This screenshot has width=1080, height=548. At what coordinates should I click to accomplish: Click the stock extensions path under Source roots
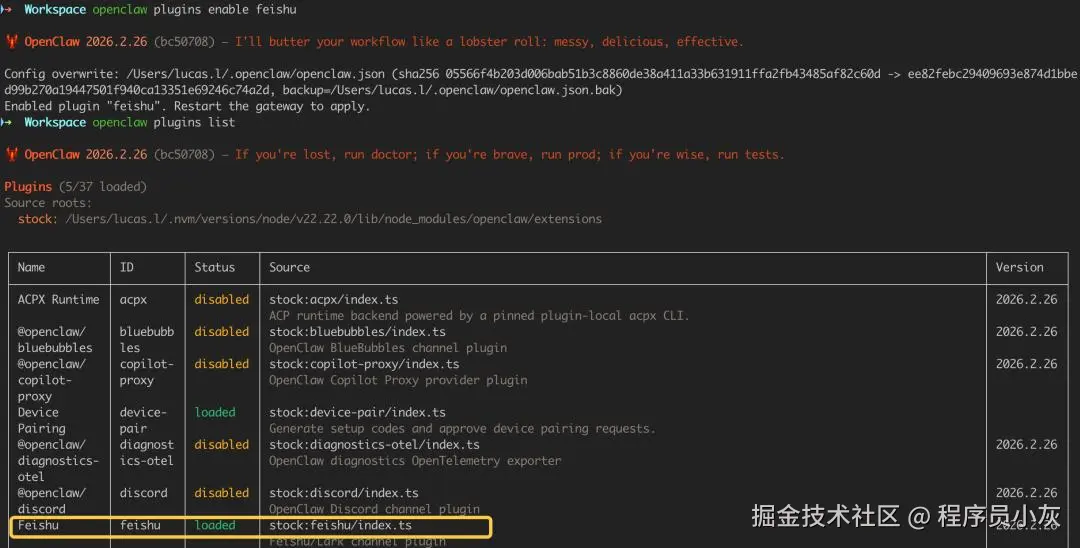coord(333,219)
